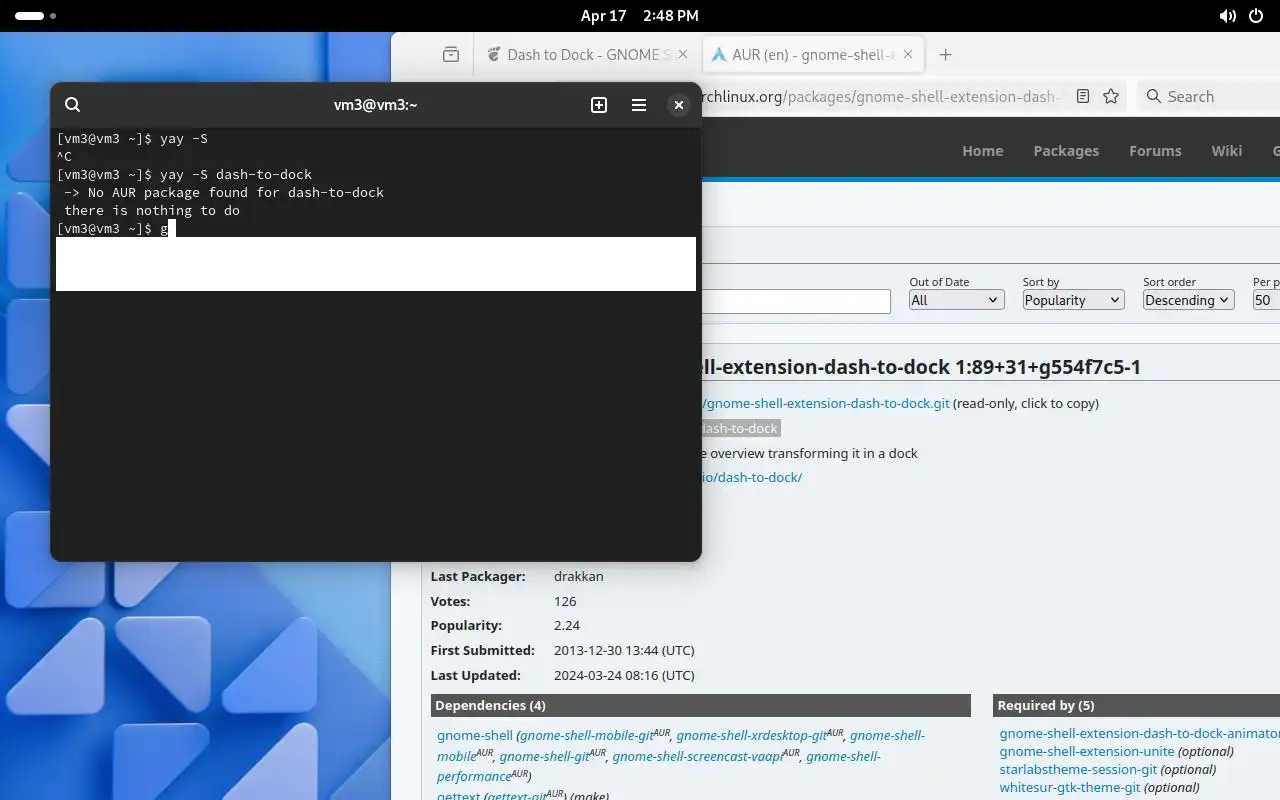Open the clock and calendar panel
Screen dimensions: 1280x800
click(x=640, y=16)
